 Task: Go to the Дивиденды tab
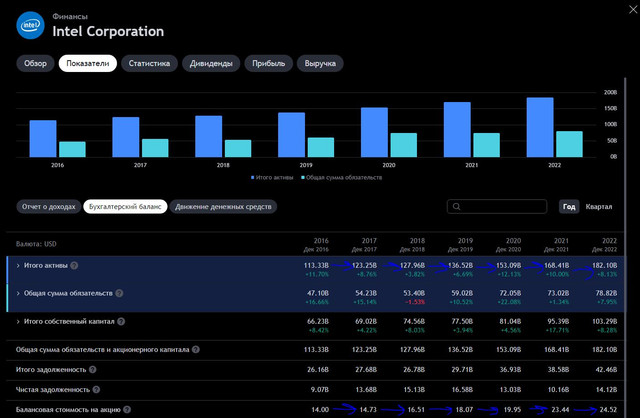(x=211, y=63)
